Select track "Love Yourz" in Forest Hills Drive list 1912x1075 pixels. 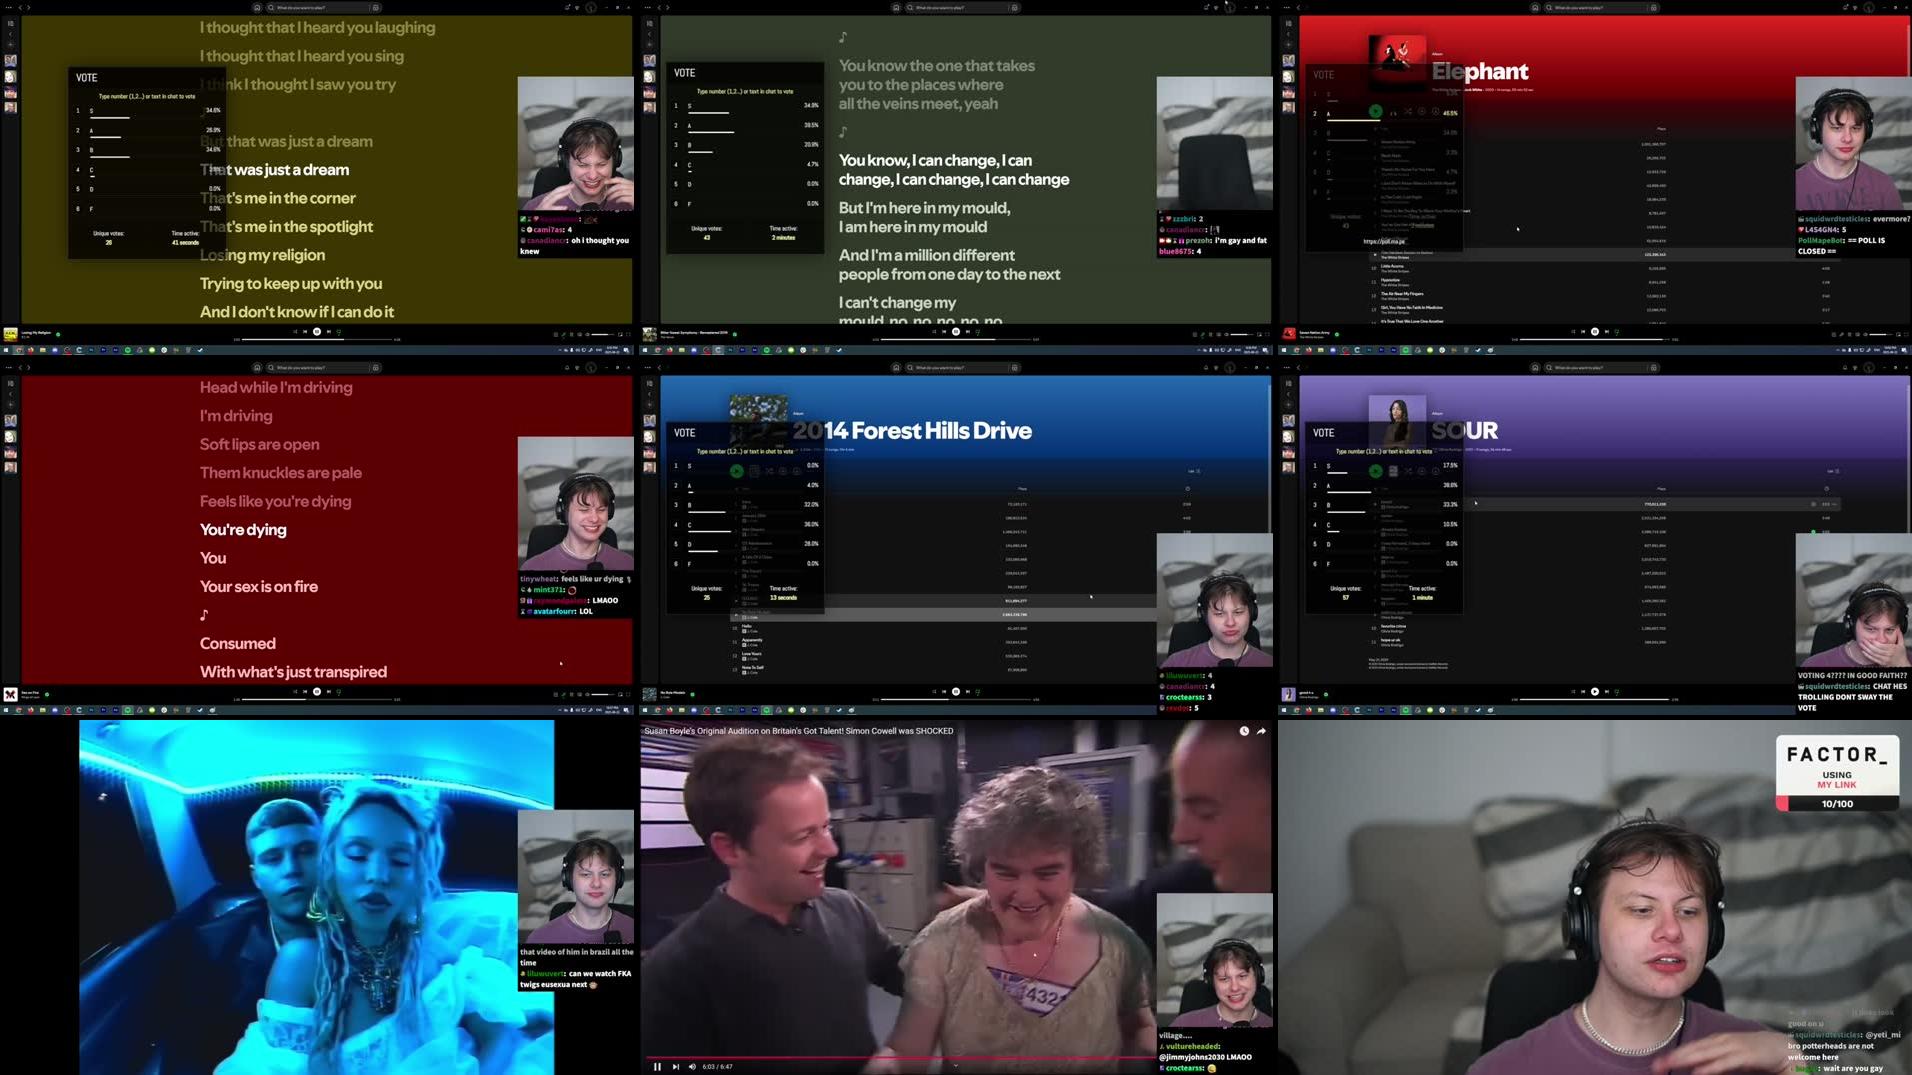752,656
